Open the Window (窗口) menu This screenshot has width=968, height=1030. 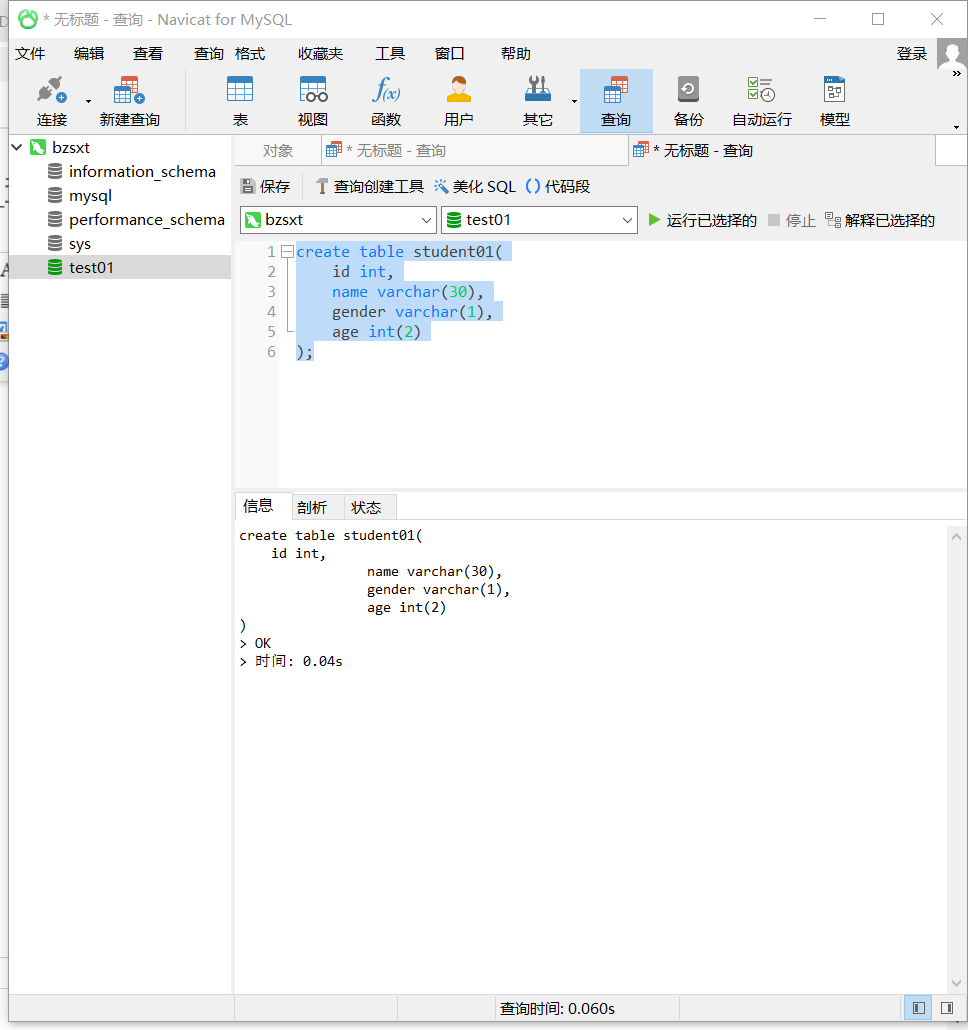[x=450, y=54]
